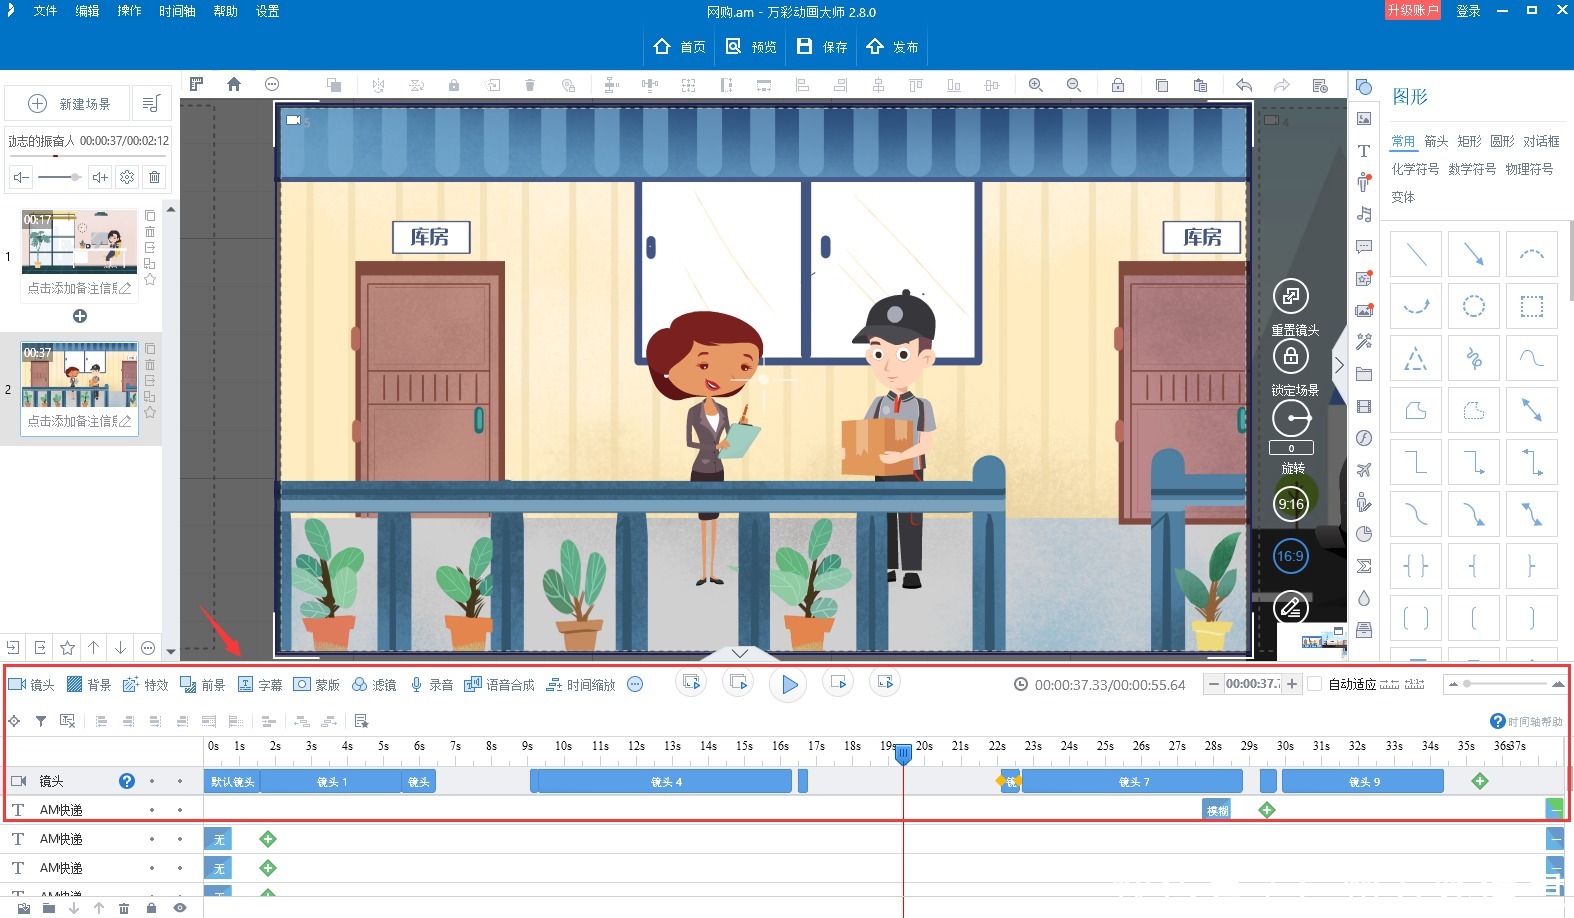Image resolution: width=1574 pixels, height=918 pixels.
Task: Click the reset camera 重置镜头 icon
Action: click(1291, 296)
